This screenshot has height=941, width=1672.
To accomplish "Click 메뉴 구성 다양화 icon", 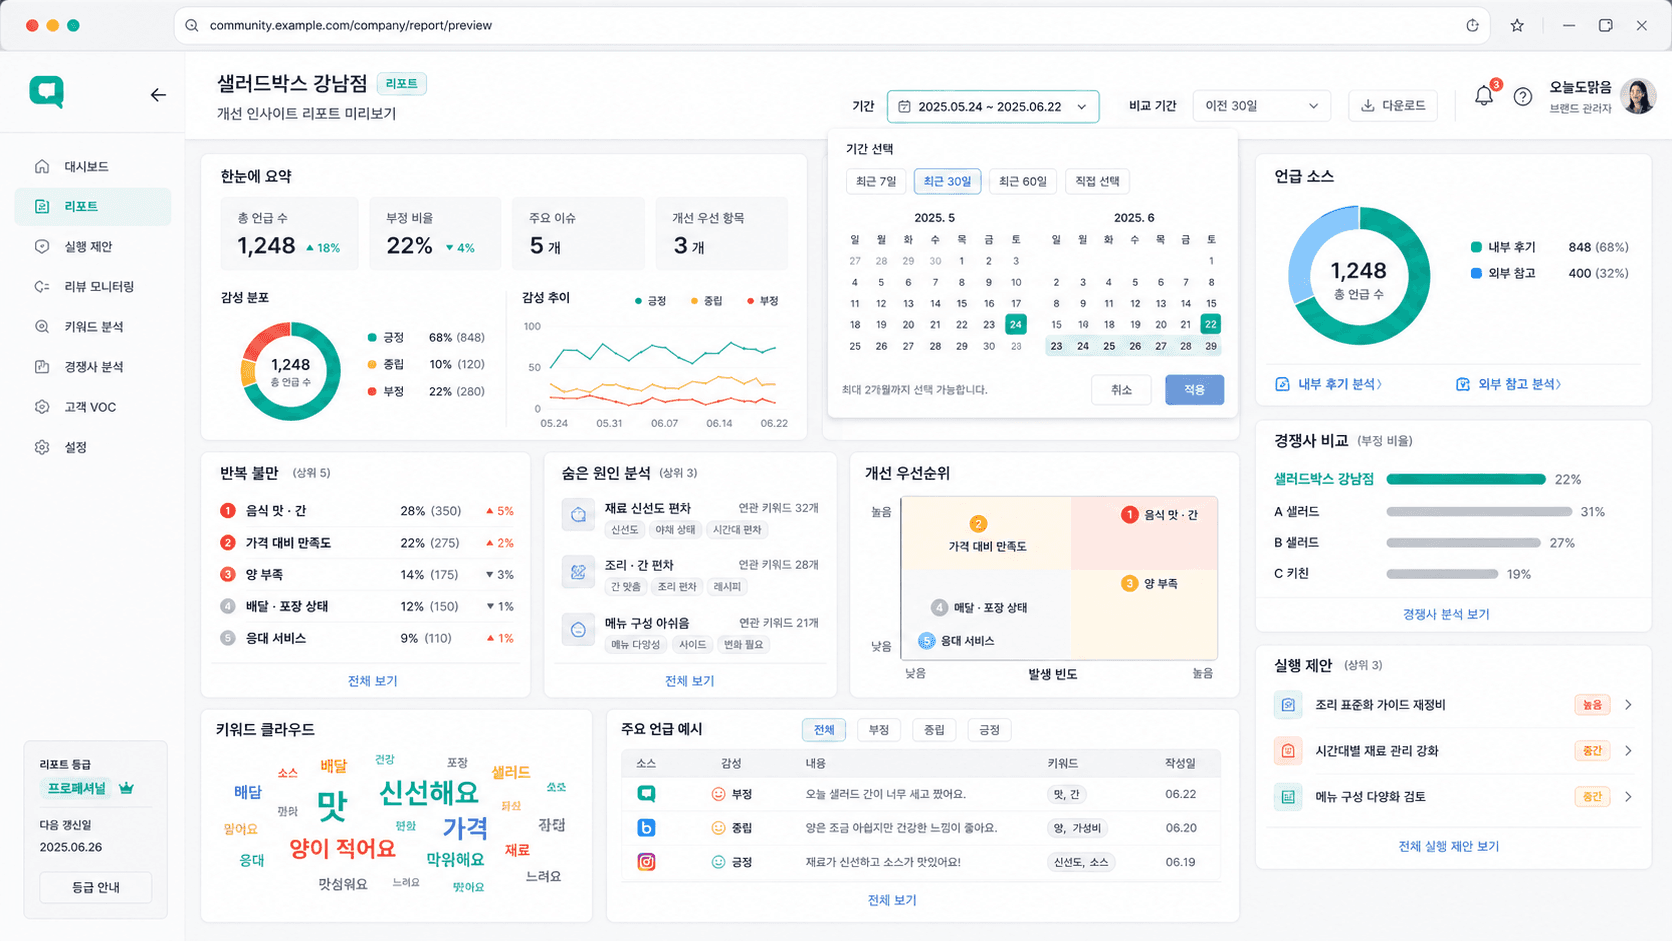I will [1288, 797].
